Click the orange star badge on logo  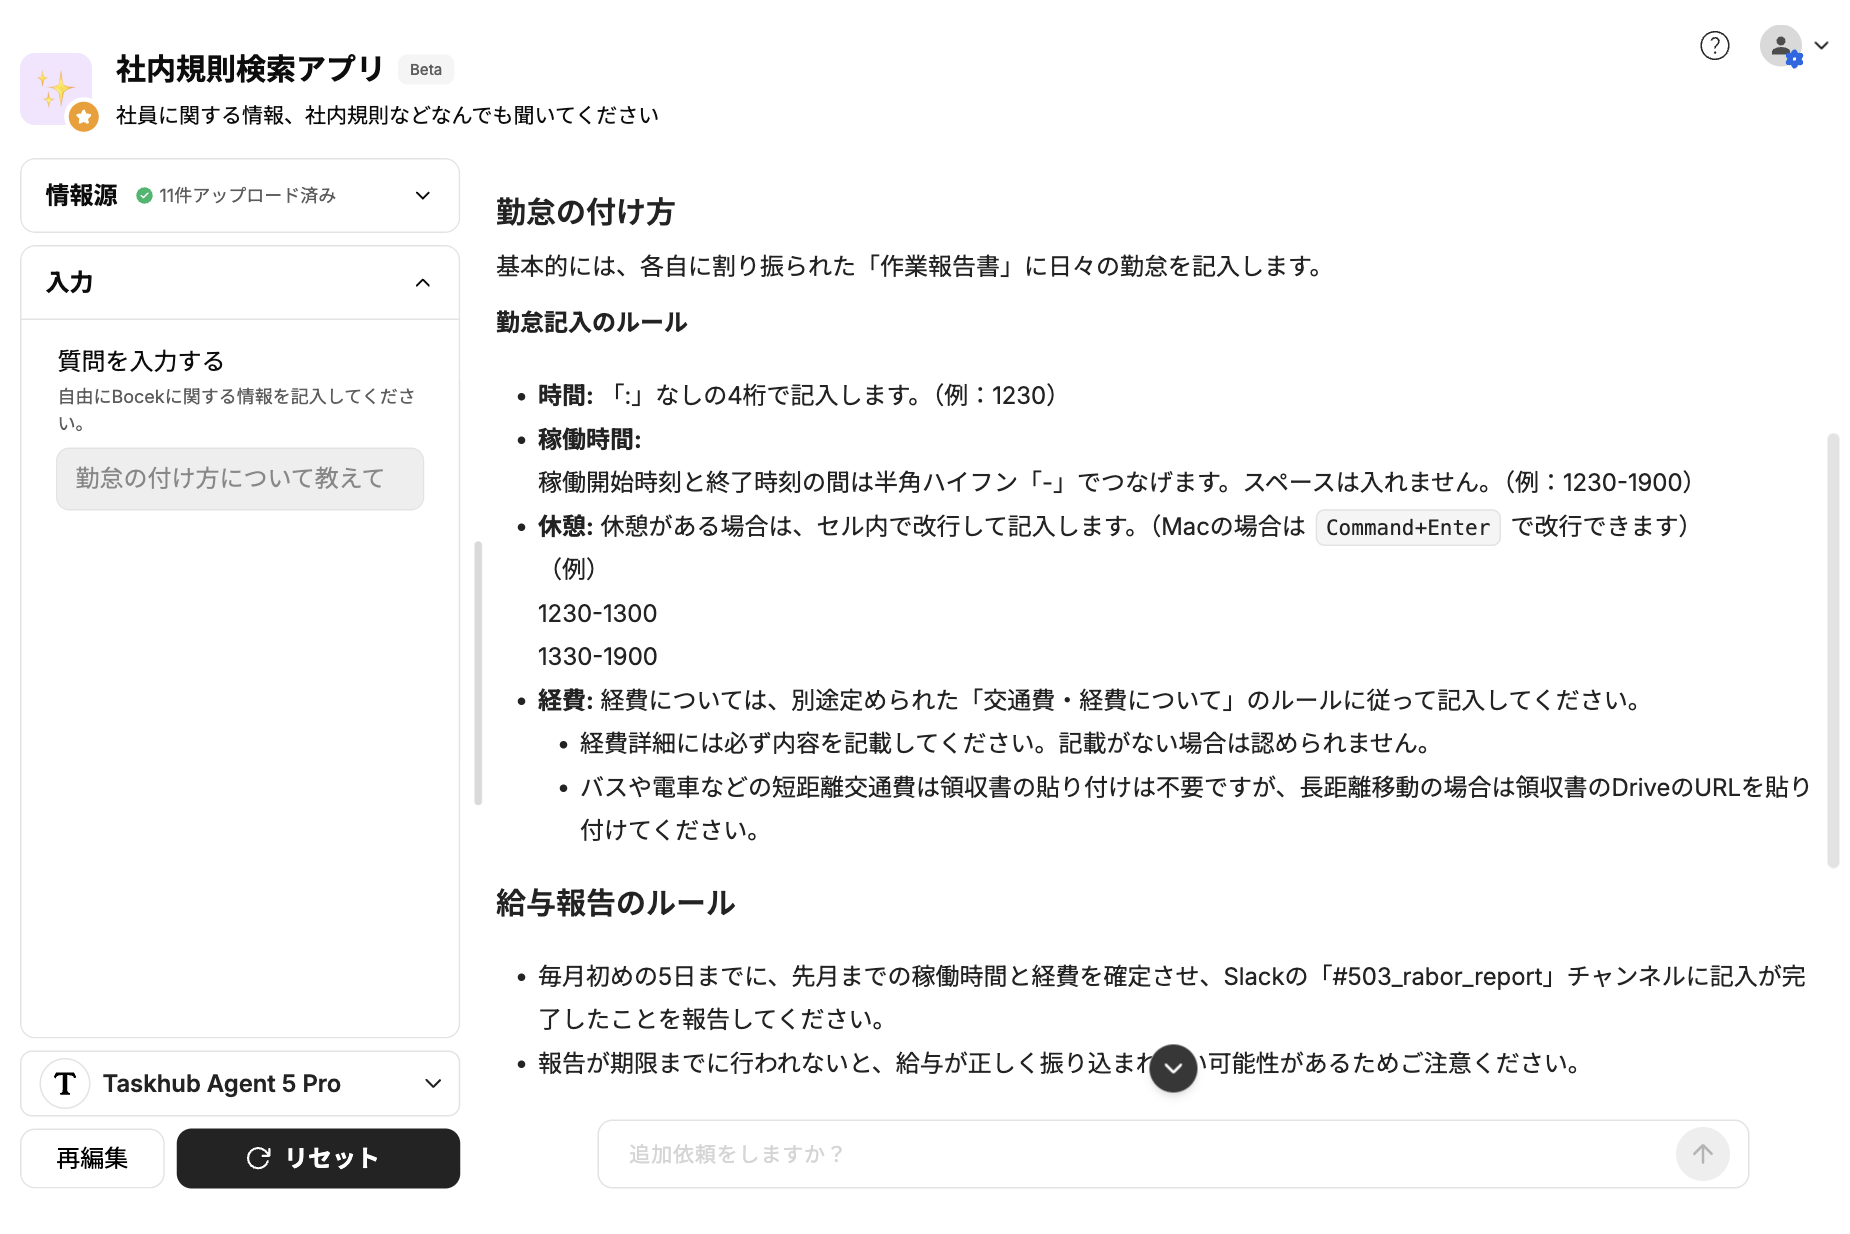pyautogui.click(x=84, y=117)
